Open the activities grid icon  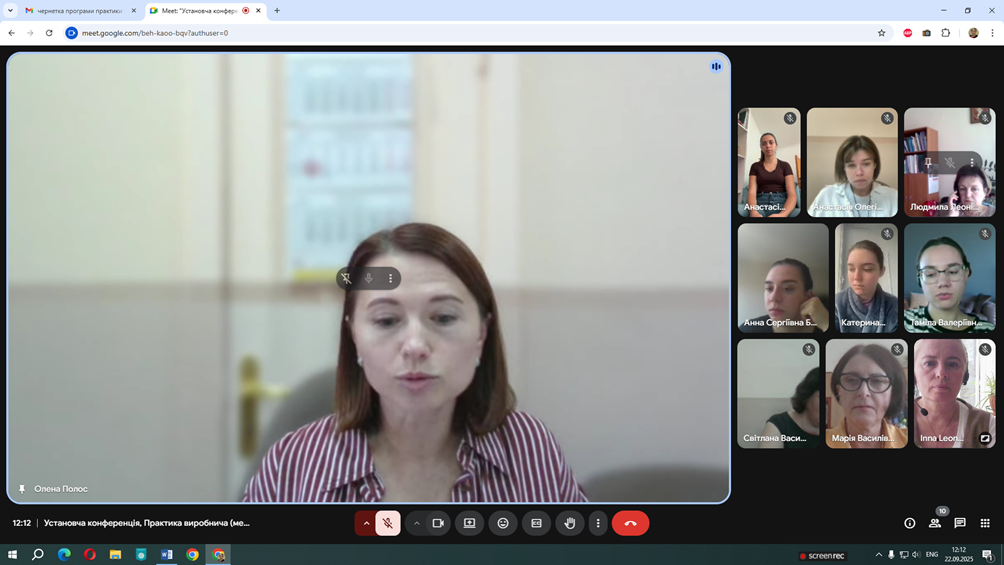[x=985, y=523]
